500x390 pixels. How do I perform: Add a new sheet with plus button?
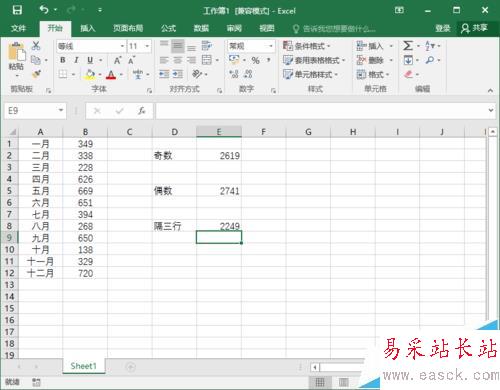tap(130, 367)
